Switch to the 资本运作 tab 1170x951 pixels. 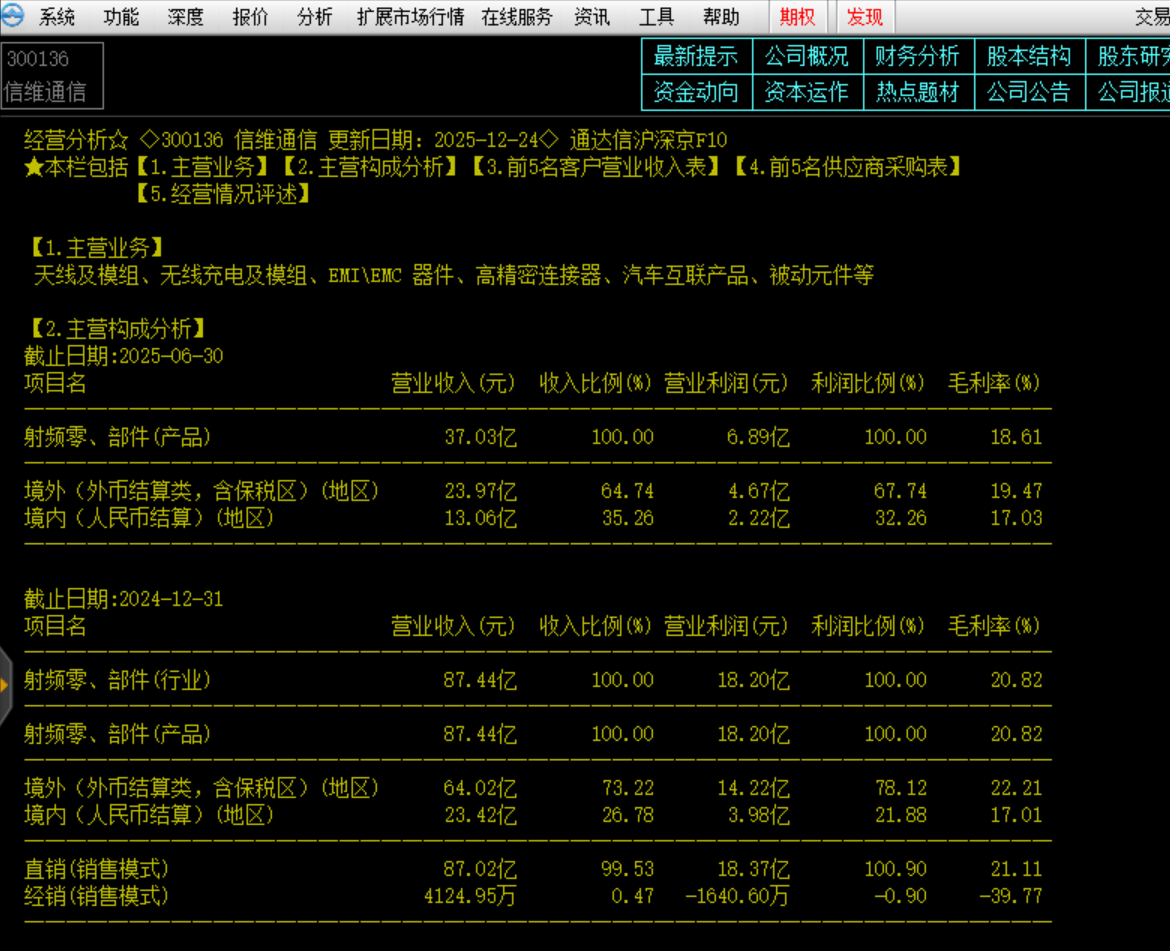[807, 92]
